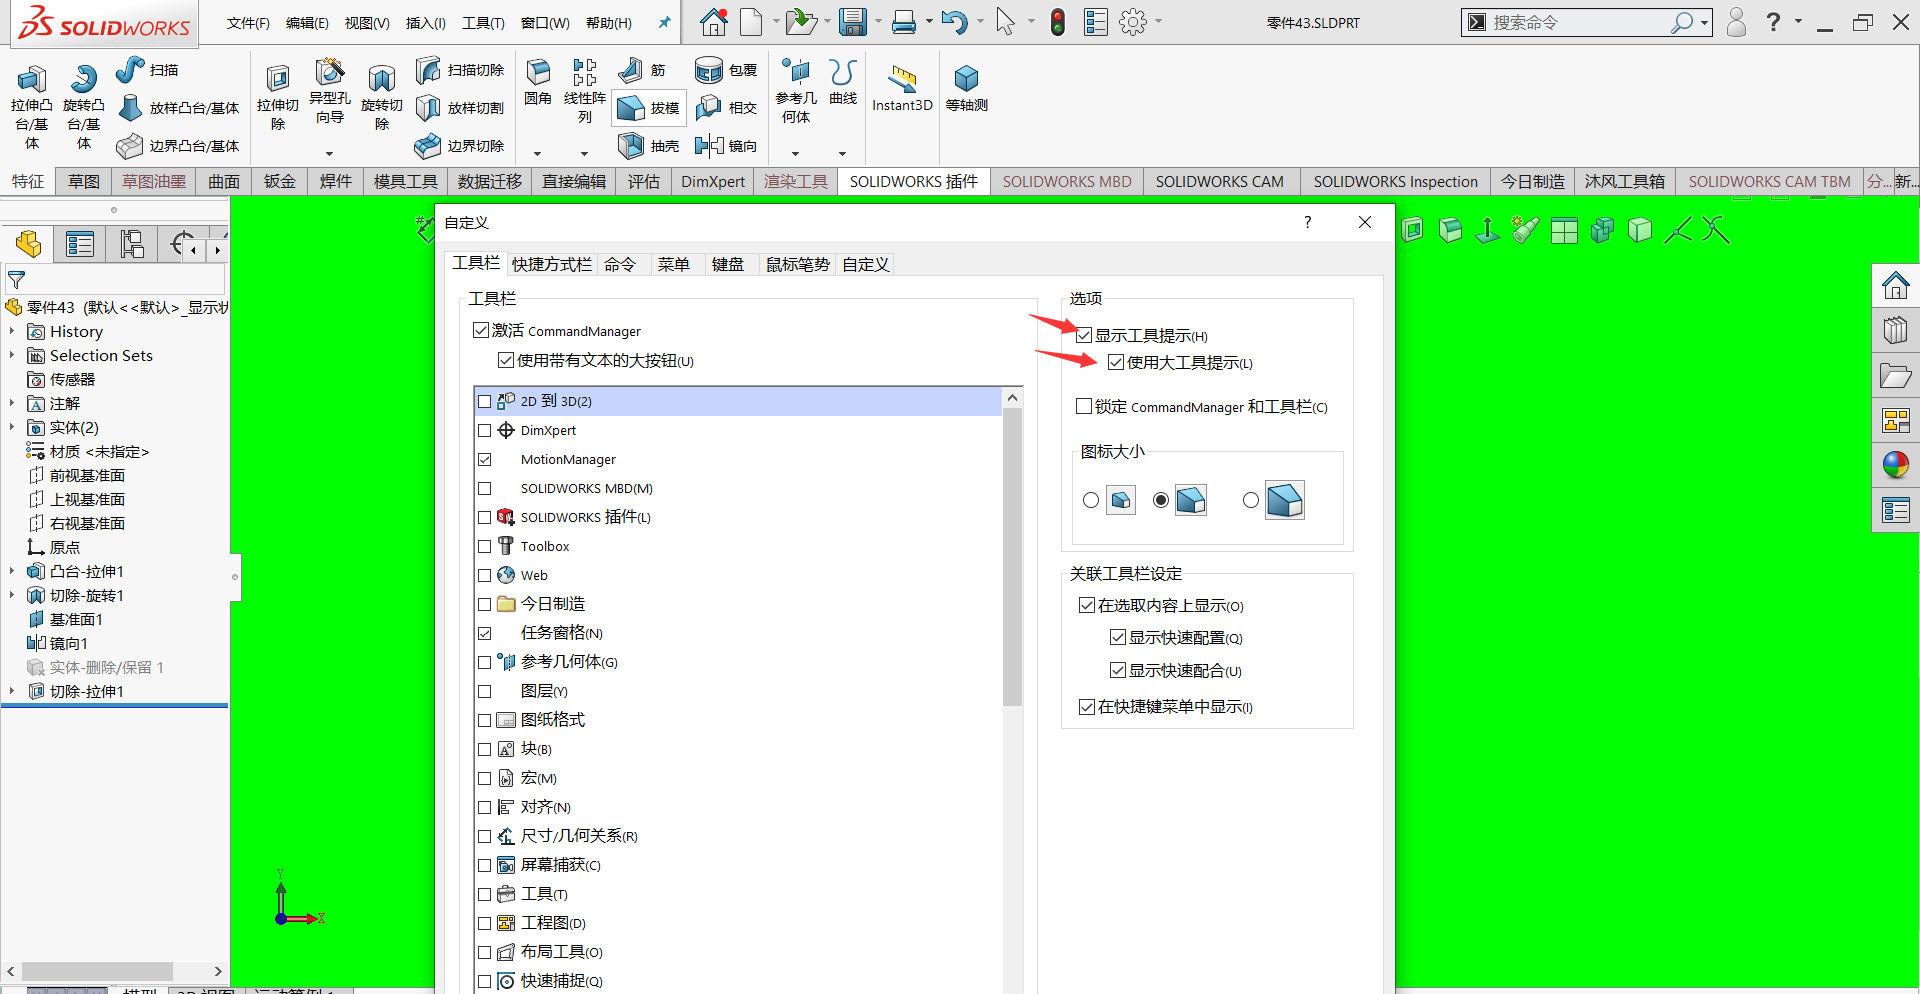The width and height of the screenshot is (1920, 994).
Task: Toggle Instant3D
Action: point(902,88)
